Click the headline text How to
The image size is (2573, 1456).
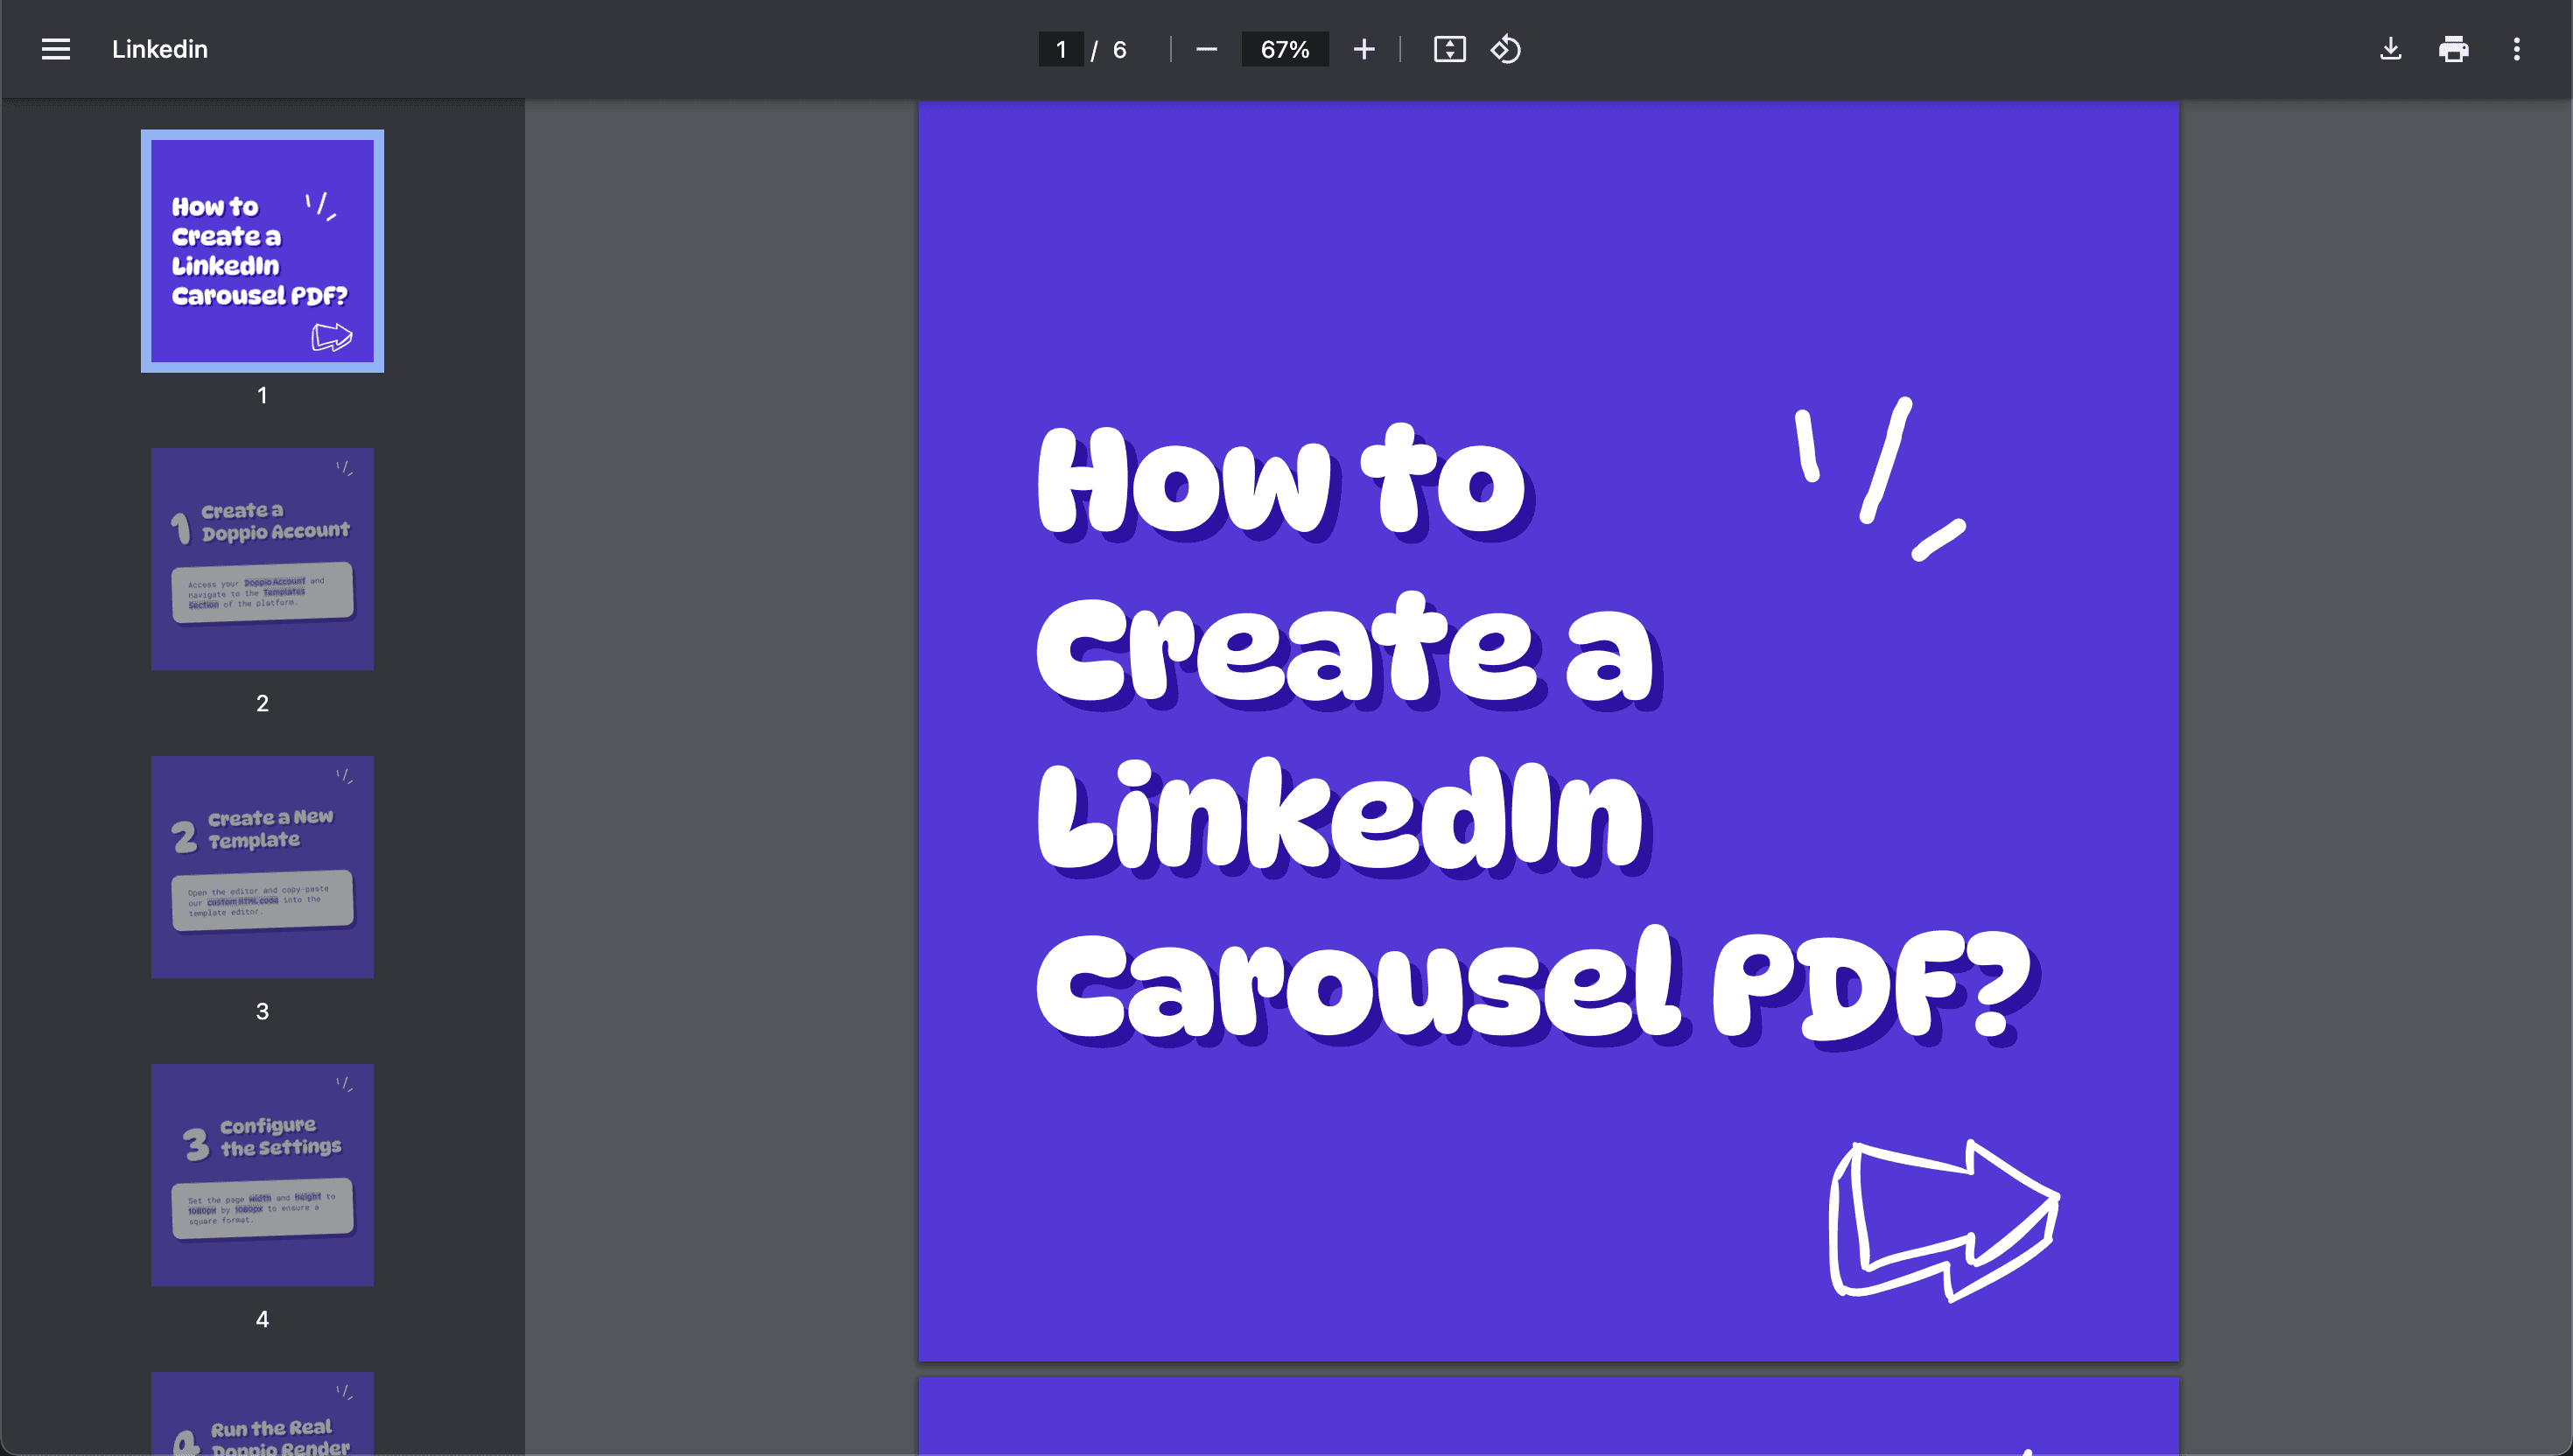(1284, 480)
